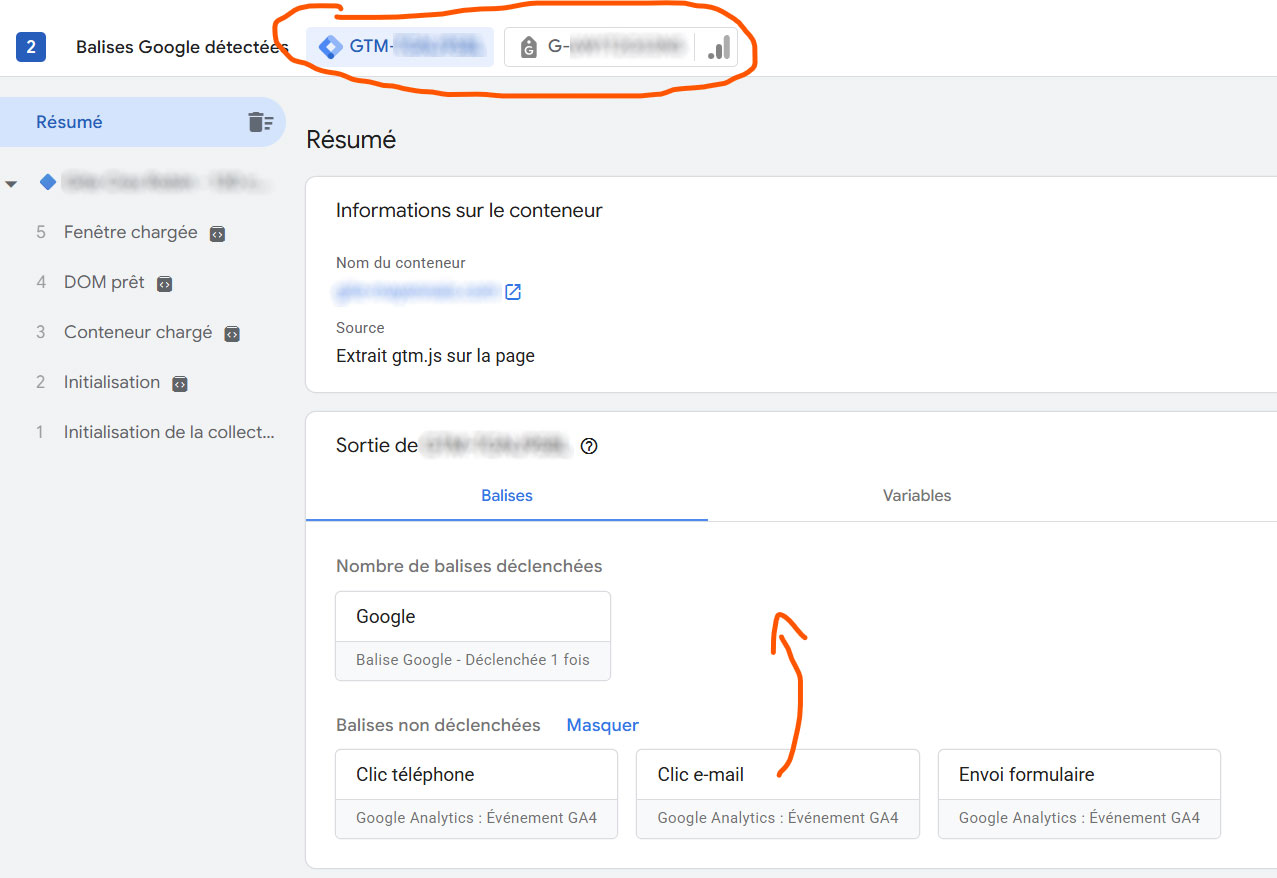Viewport: 1277px width, 878px height.
Task: Open the Google tag card
Action: (x=472, y=636)
